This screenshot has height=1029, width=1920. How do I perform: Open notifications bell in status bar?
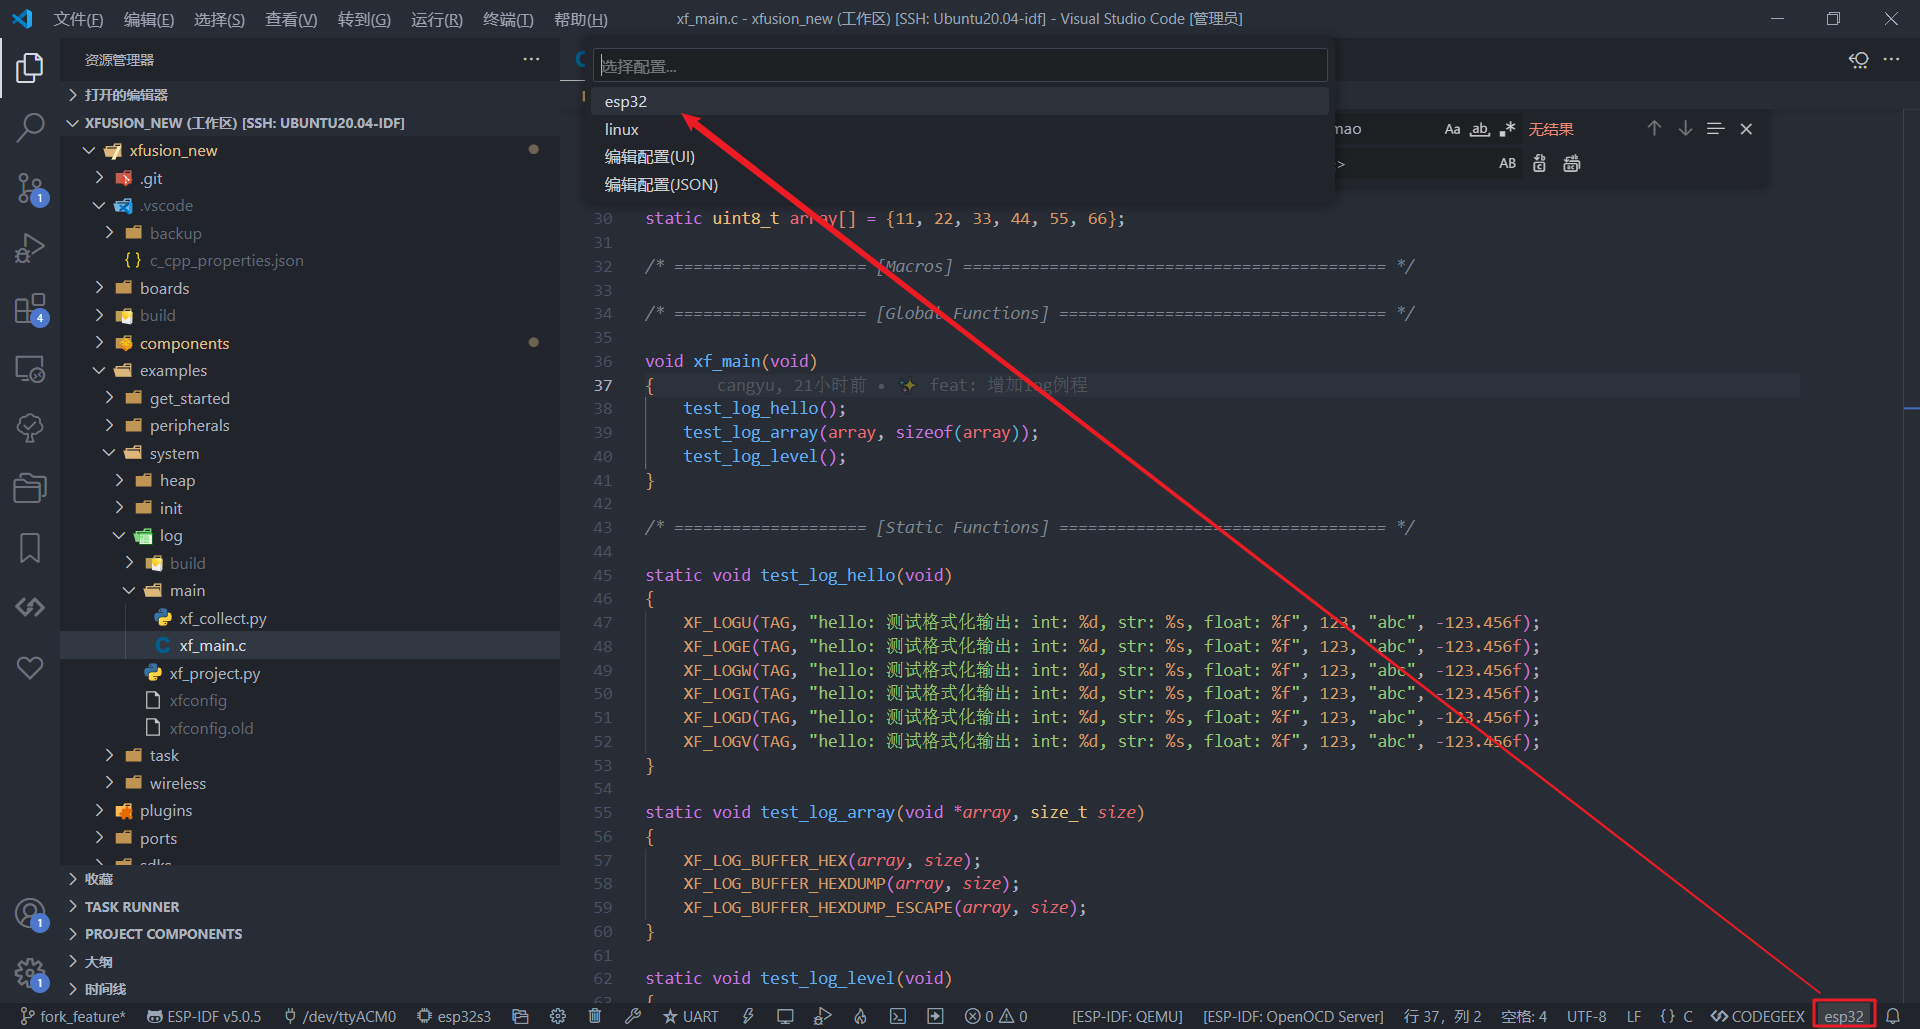[1893, 1016]
